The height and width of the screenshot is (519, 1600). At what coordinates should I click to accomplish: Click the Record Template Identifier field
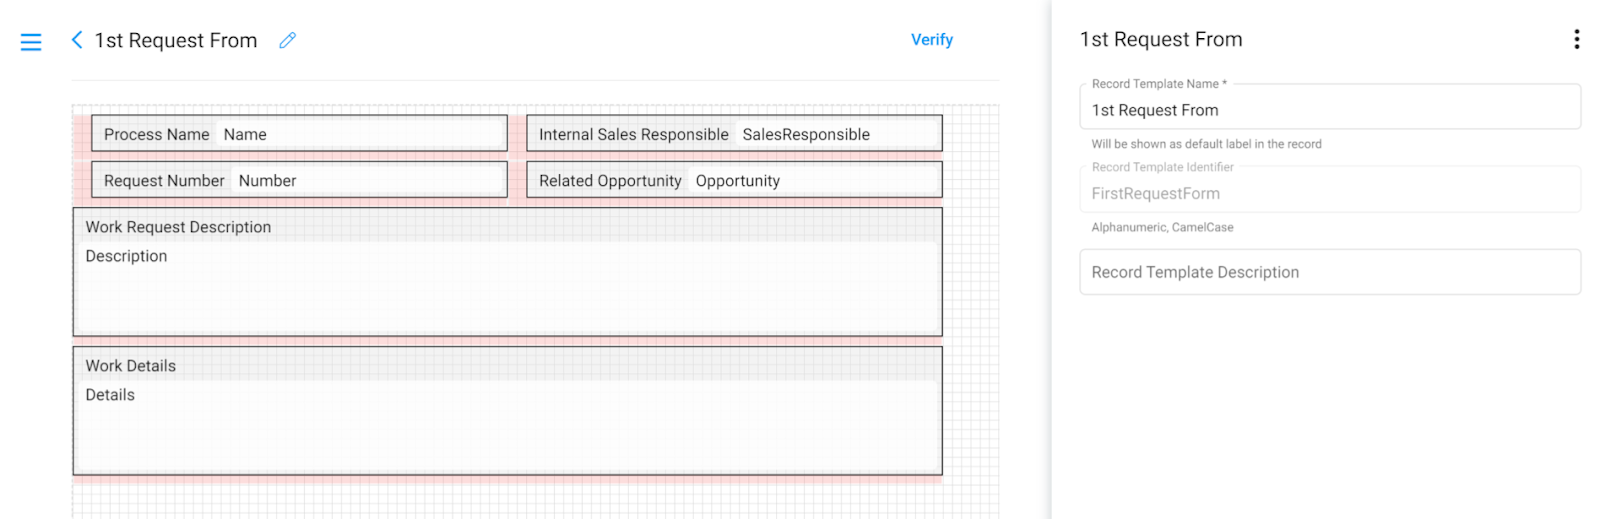(1330, 190)
